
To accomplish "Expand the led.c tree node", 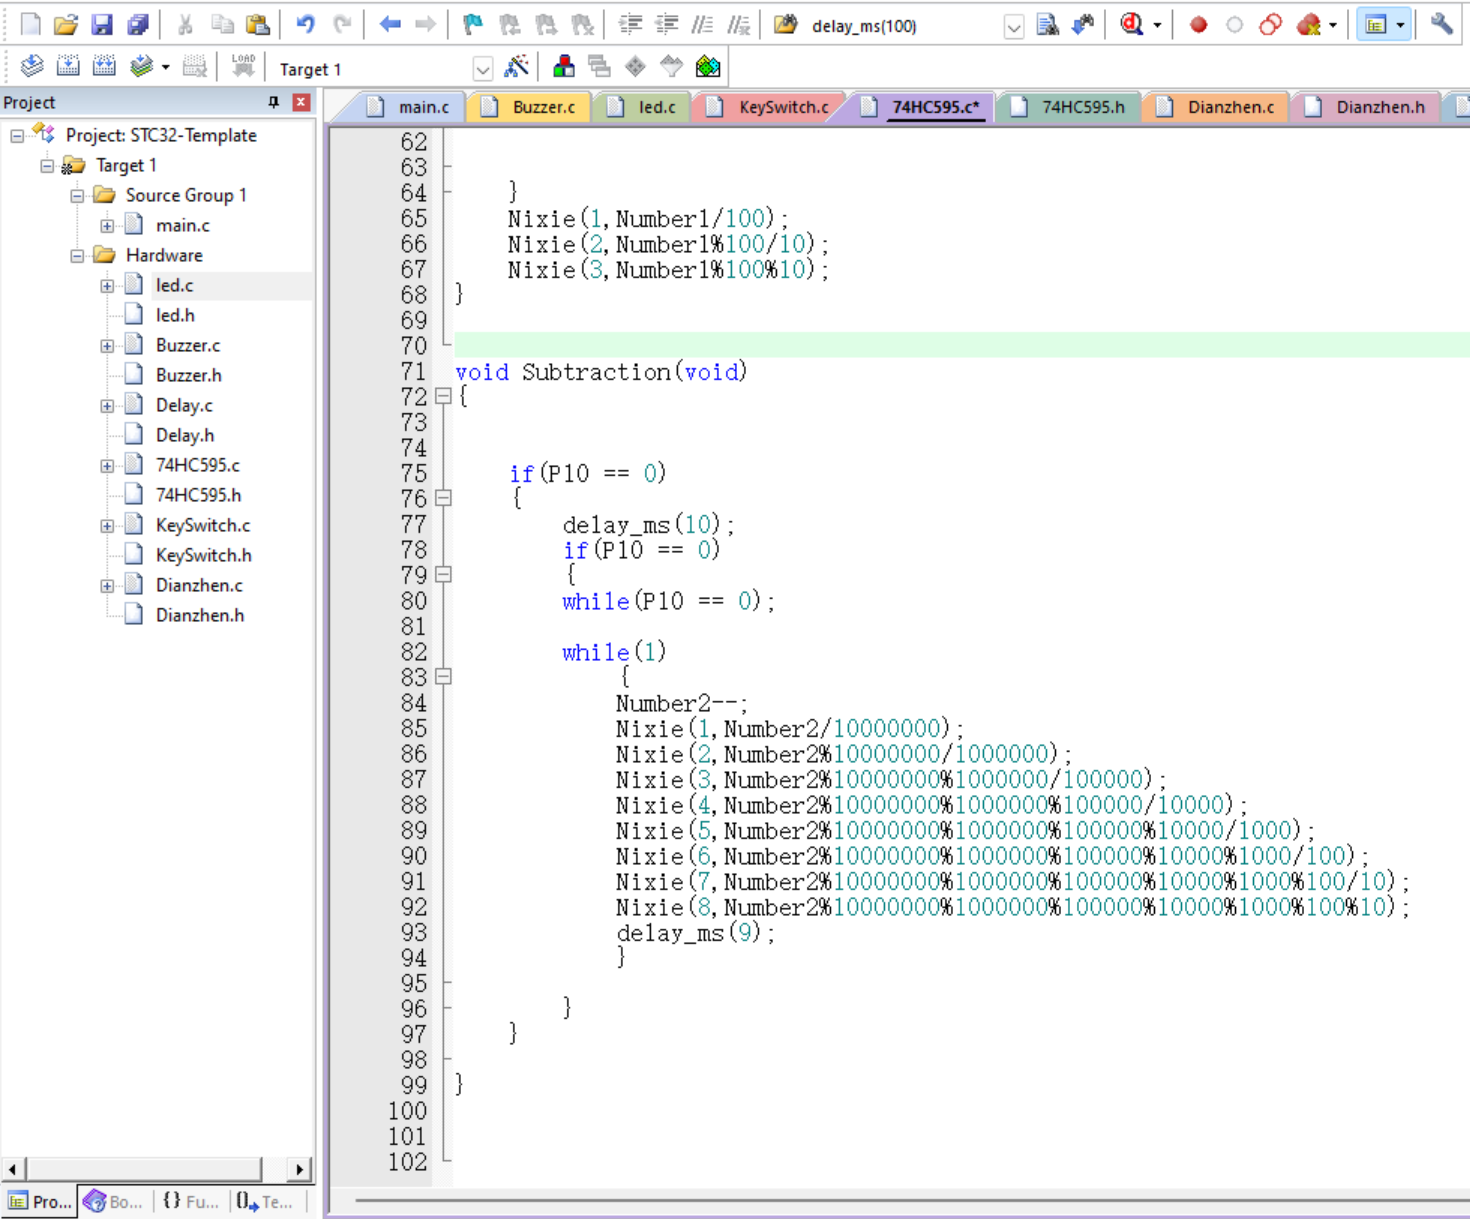I will (x=107, y=286).
